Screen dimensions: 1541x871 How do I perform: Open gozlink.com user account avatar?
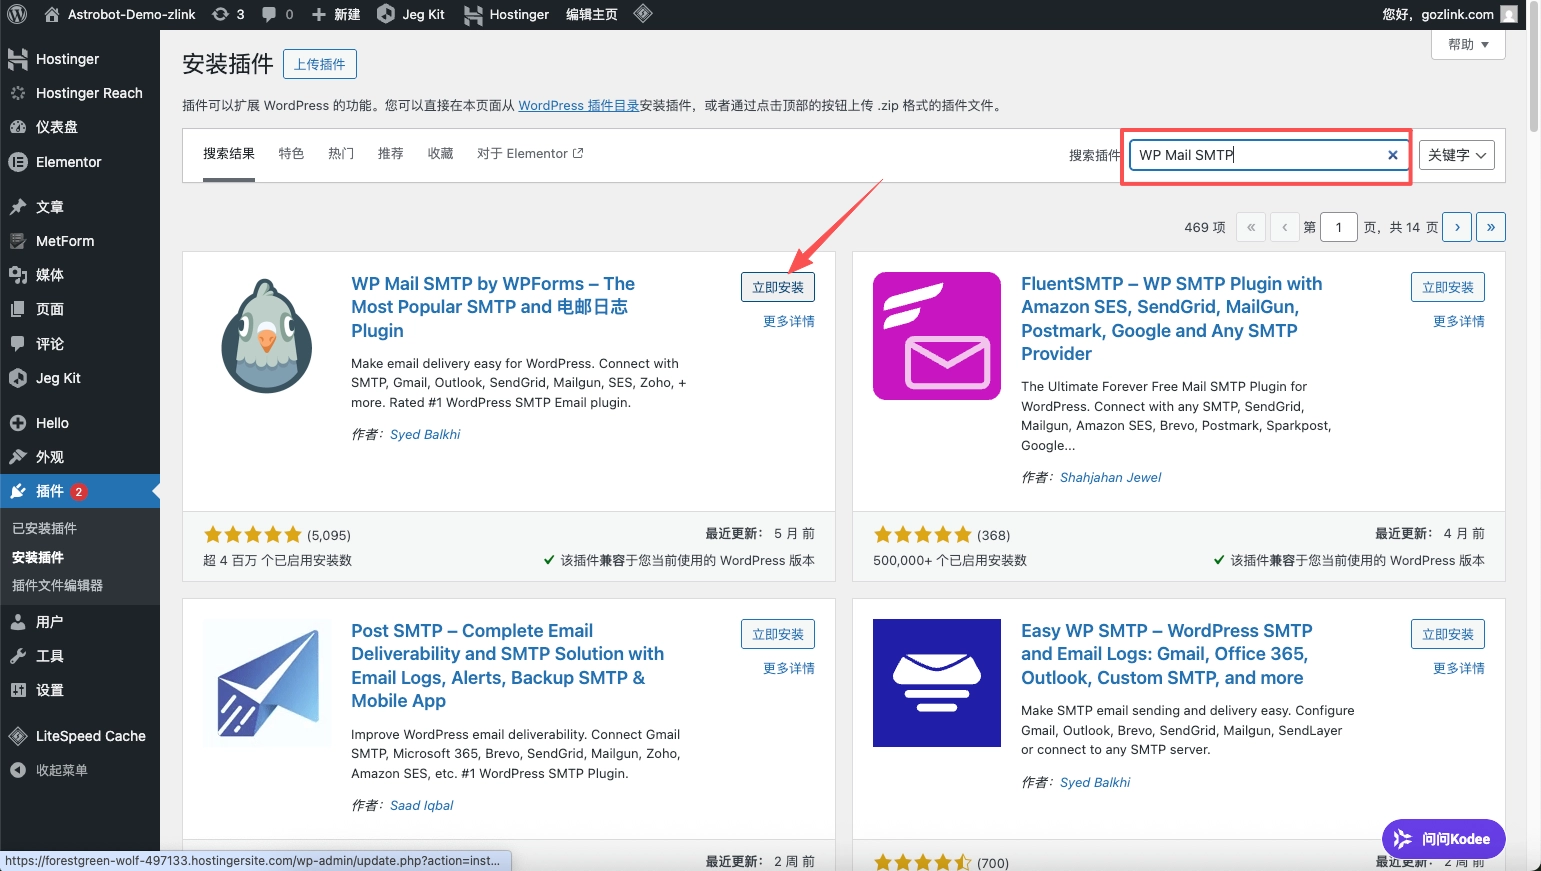point(1509,14)
